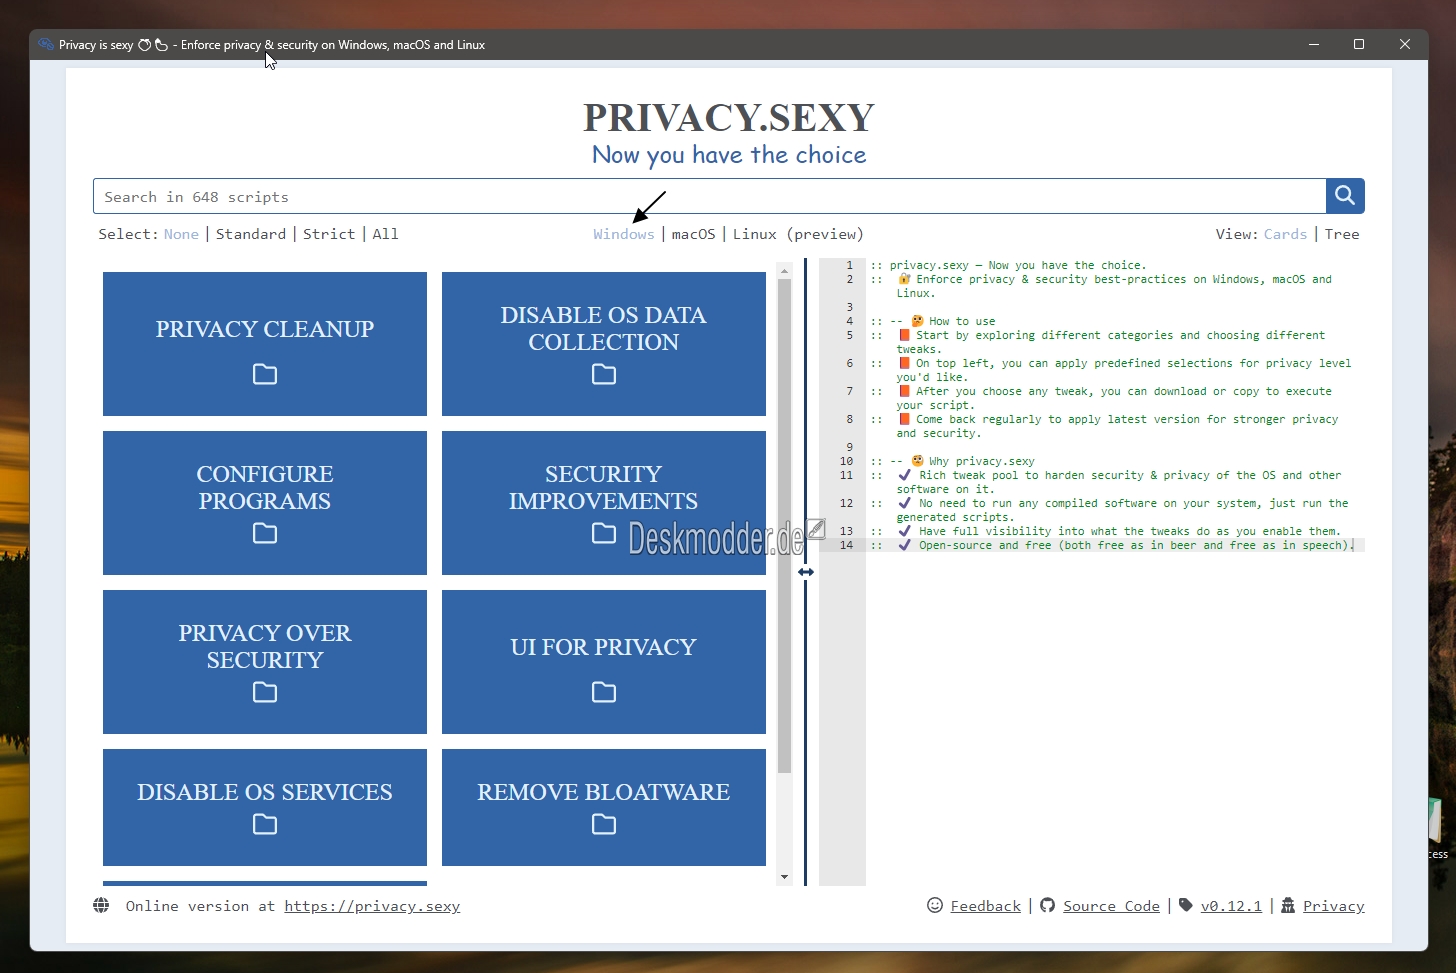Click code line 10 'Why privacy.sexy'
The image size is (1456, 973).
[953, 461]
